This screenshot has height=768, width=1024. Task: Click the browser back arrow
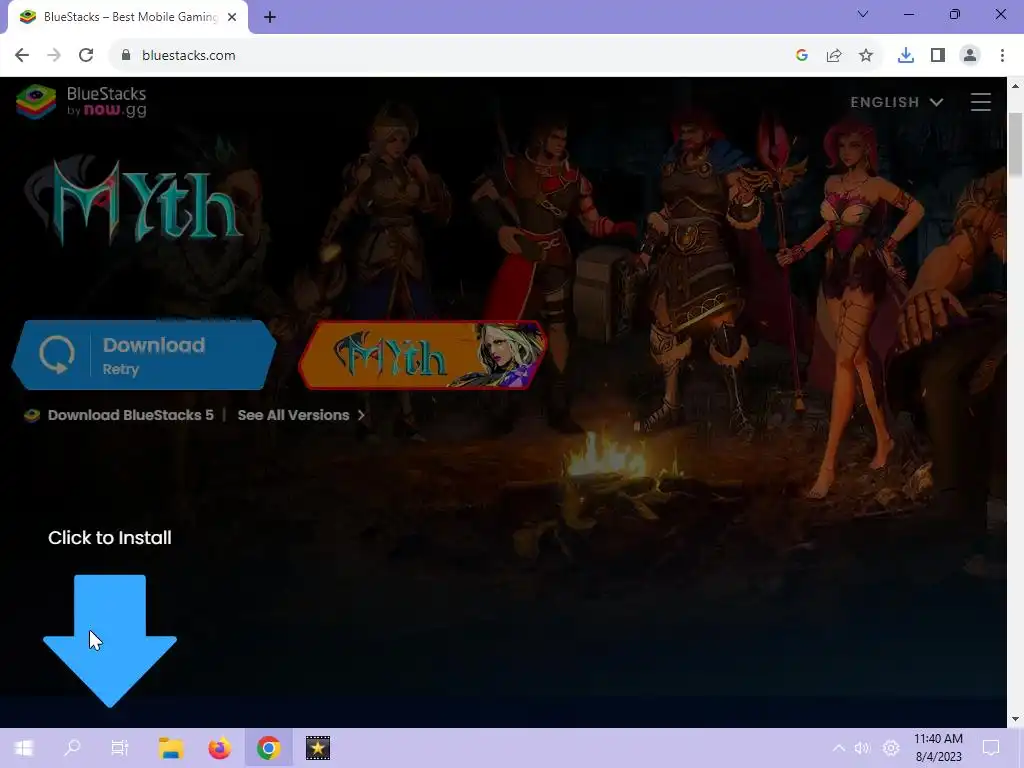click(22, 56)
